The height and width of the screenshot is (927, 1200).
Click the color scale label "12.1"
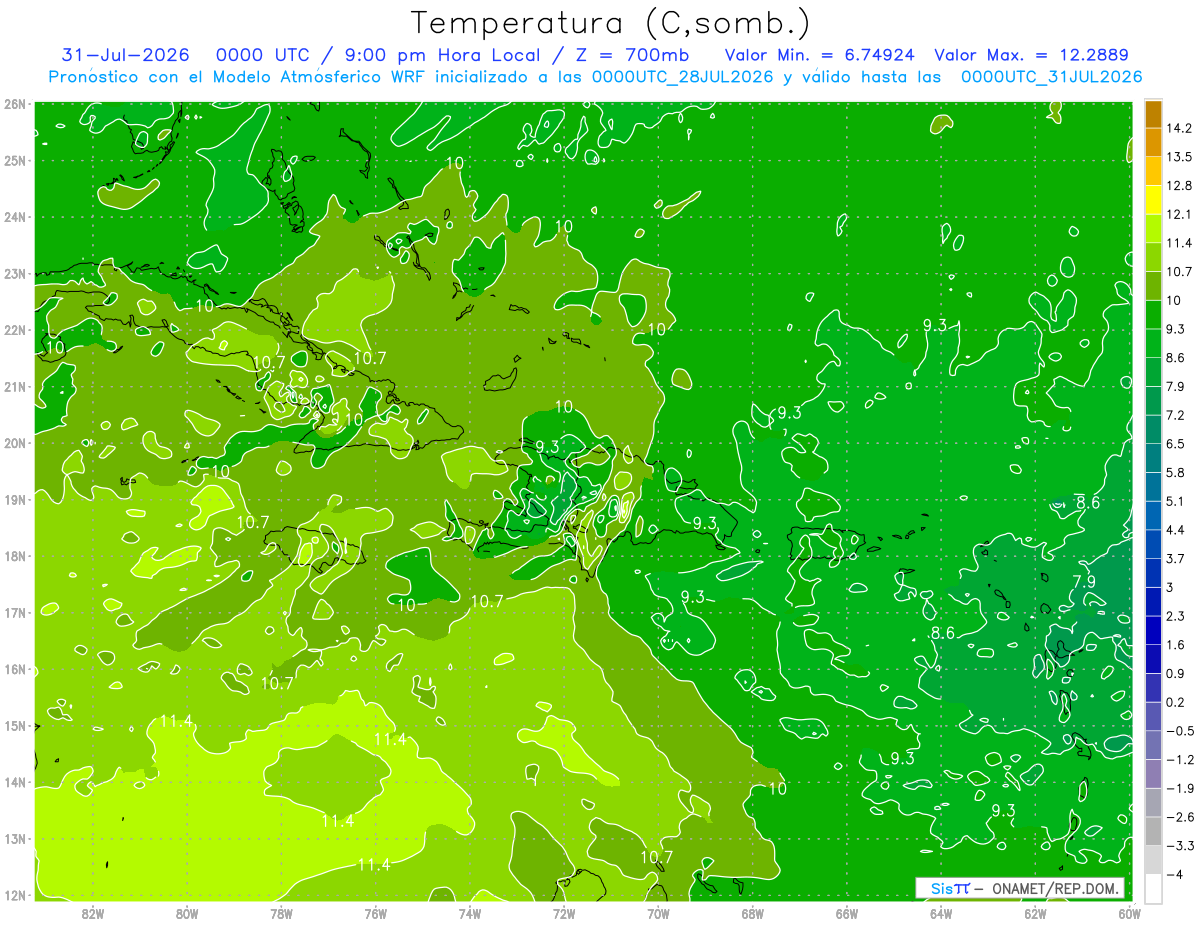pos(1181,214)
